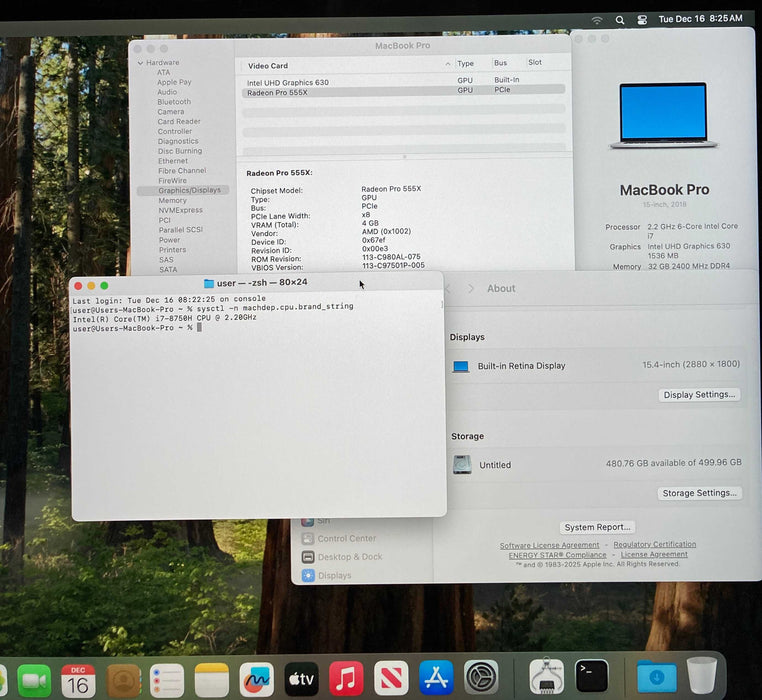Select Fibre Channel in hardware sidebar
The image size is (762, 700).
click(x=182, y=171)
